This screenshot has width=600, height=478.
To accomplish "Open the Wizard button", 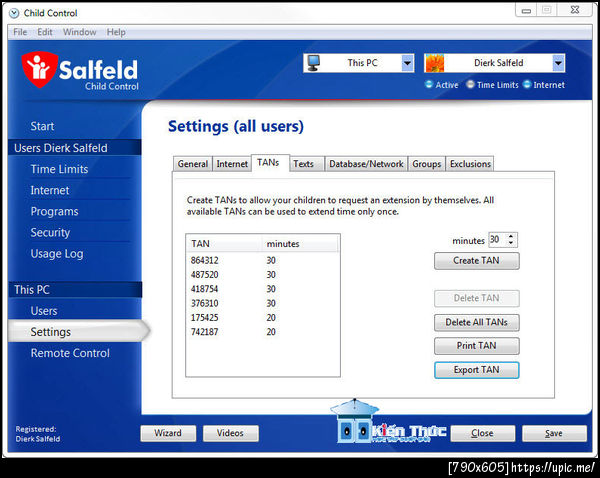I will (168, 433).
